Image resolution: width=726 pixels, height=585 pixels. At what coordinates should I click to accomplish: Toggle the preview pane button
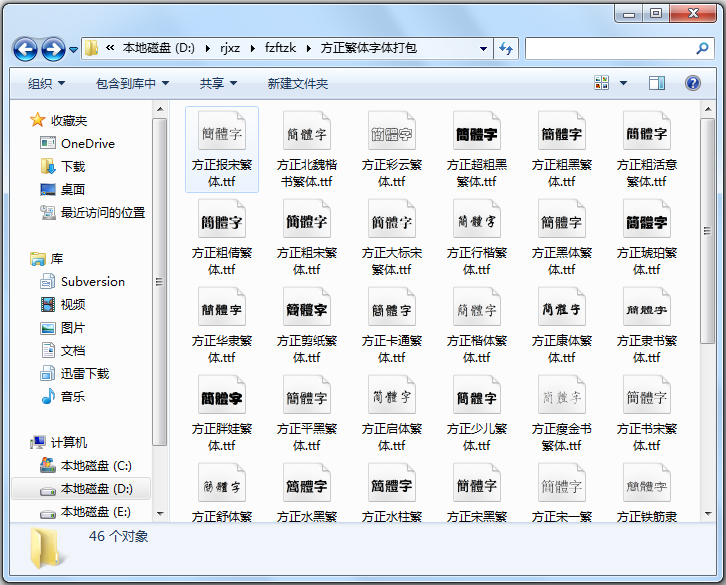tap(657, 83)
